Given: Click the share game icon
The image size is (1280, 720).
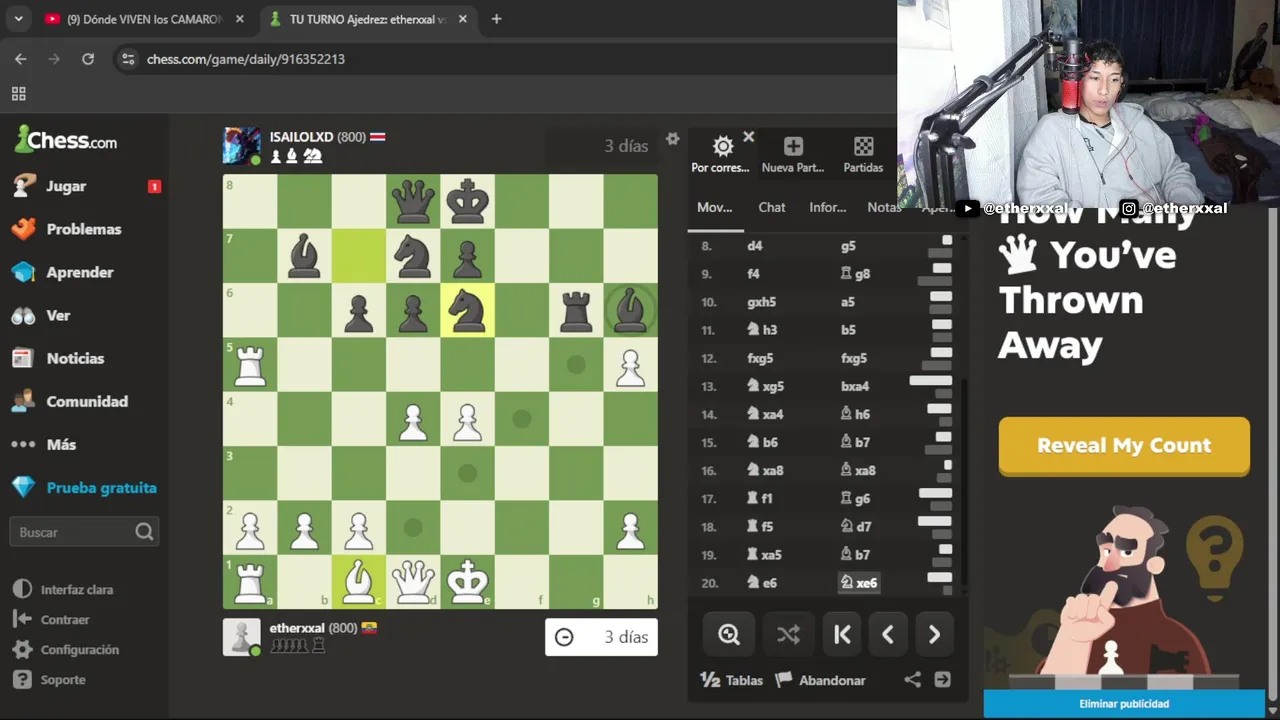Looking at the screenshot, I should point(912,680).
